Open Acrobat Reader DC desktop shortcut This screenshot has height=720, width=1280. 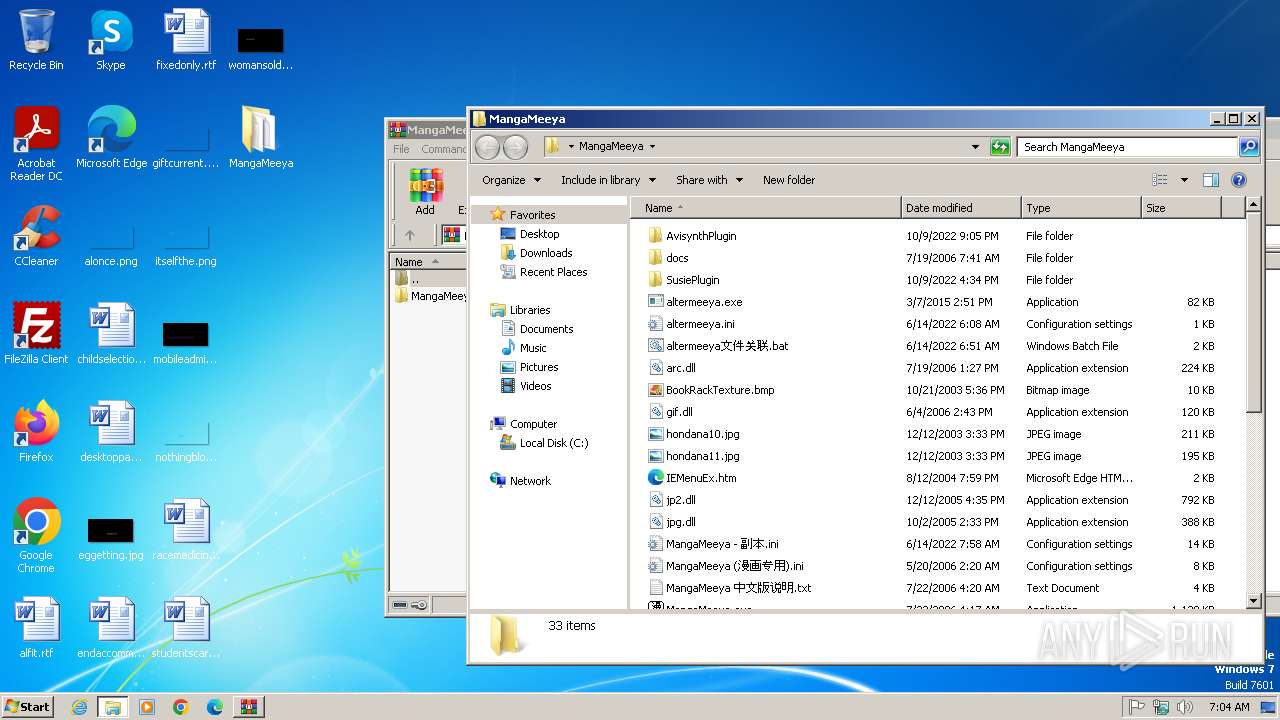(36, 144)
